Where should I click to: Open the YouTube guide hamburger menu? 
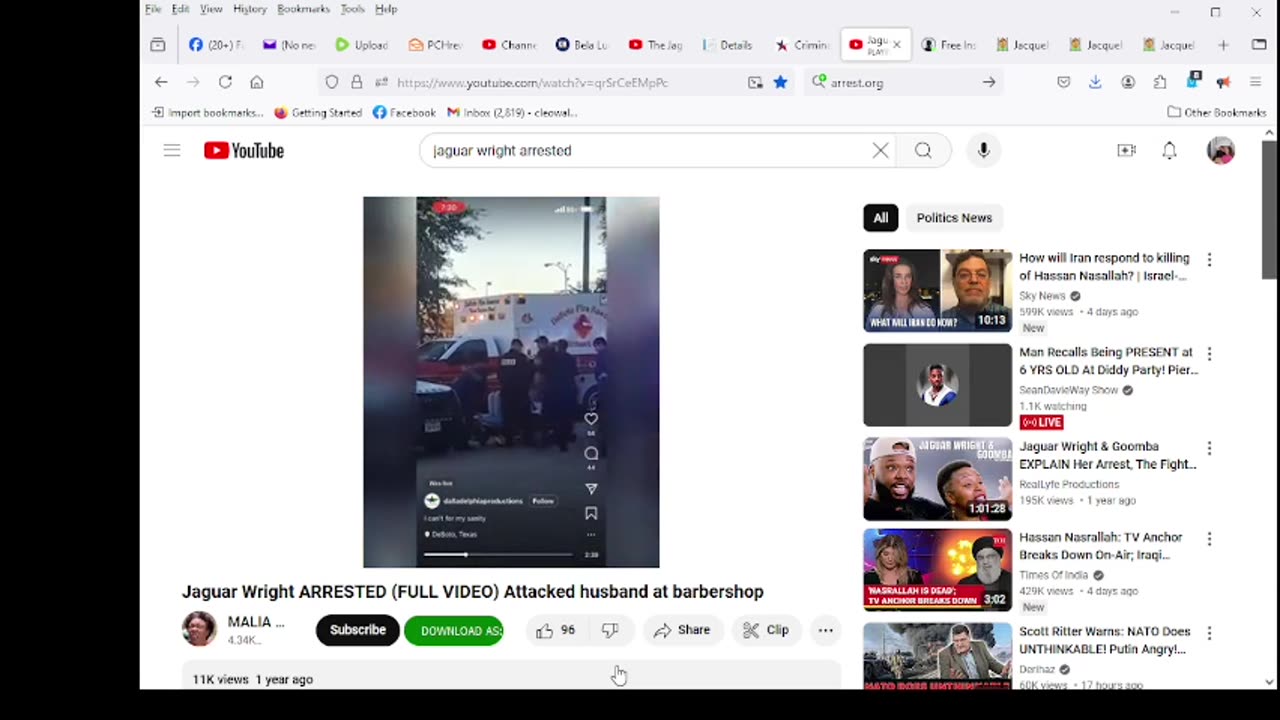click(x=172, y=150)
